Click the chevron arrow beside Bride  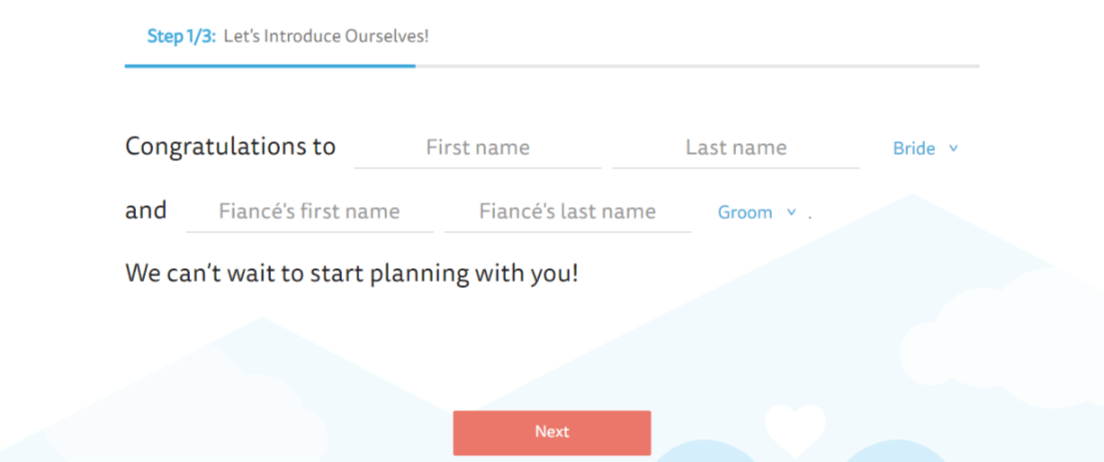(x=953, y=149)
